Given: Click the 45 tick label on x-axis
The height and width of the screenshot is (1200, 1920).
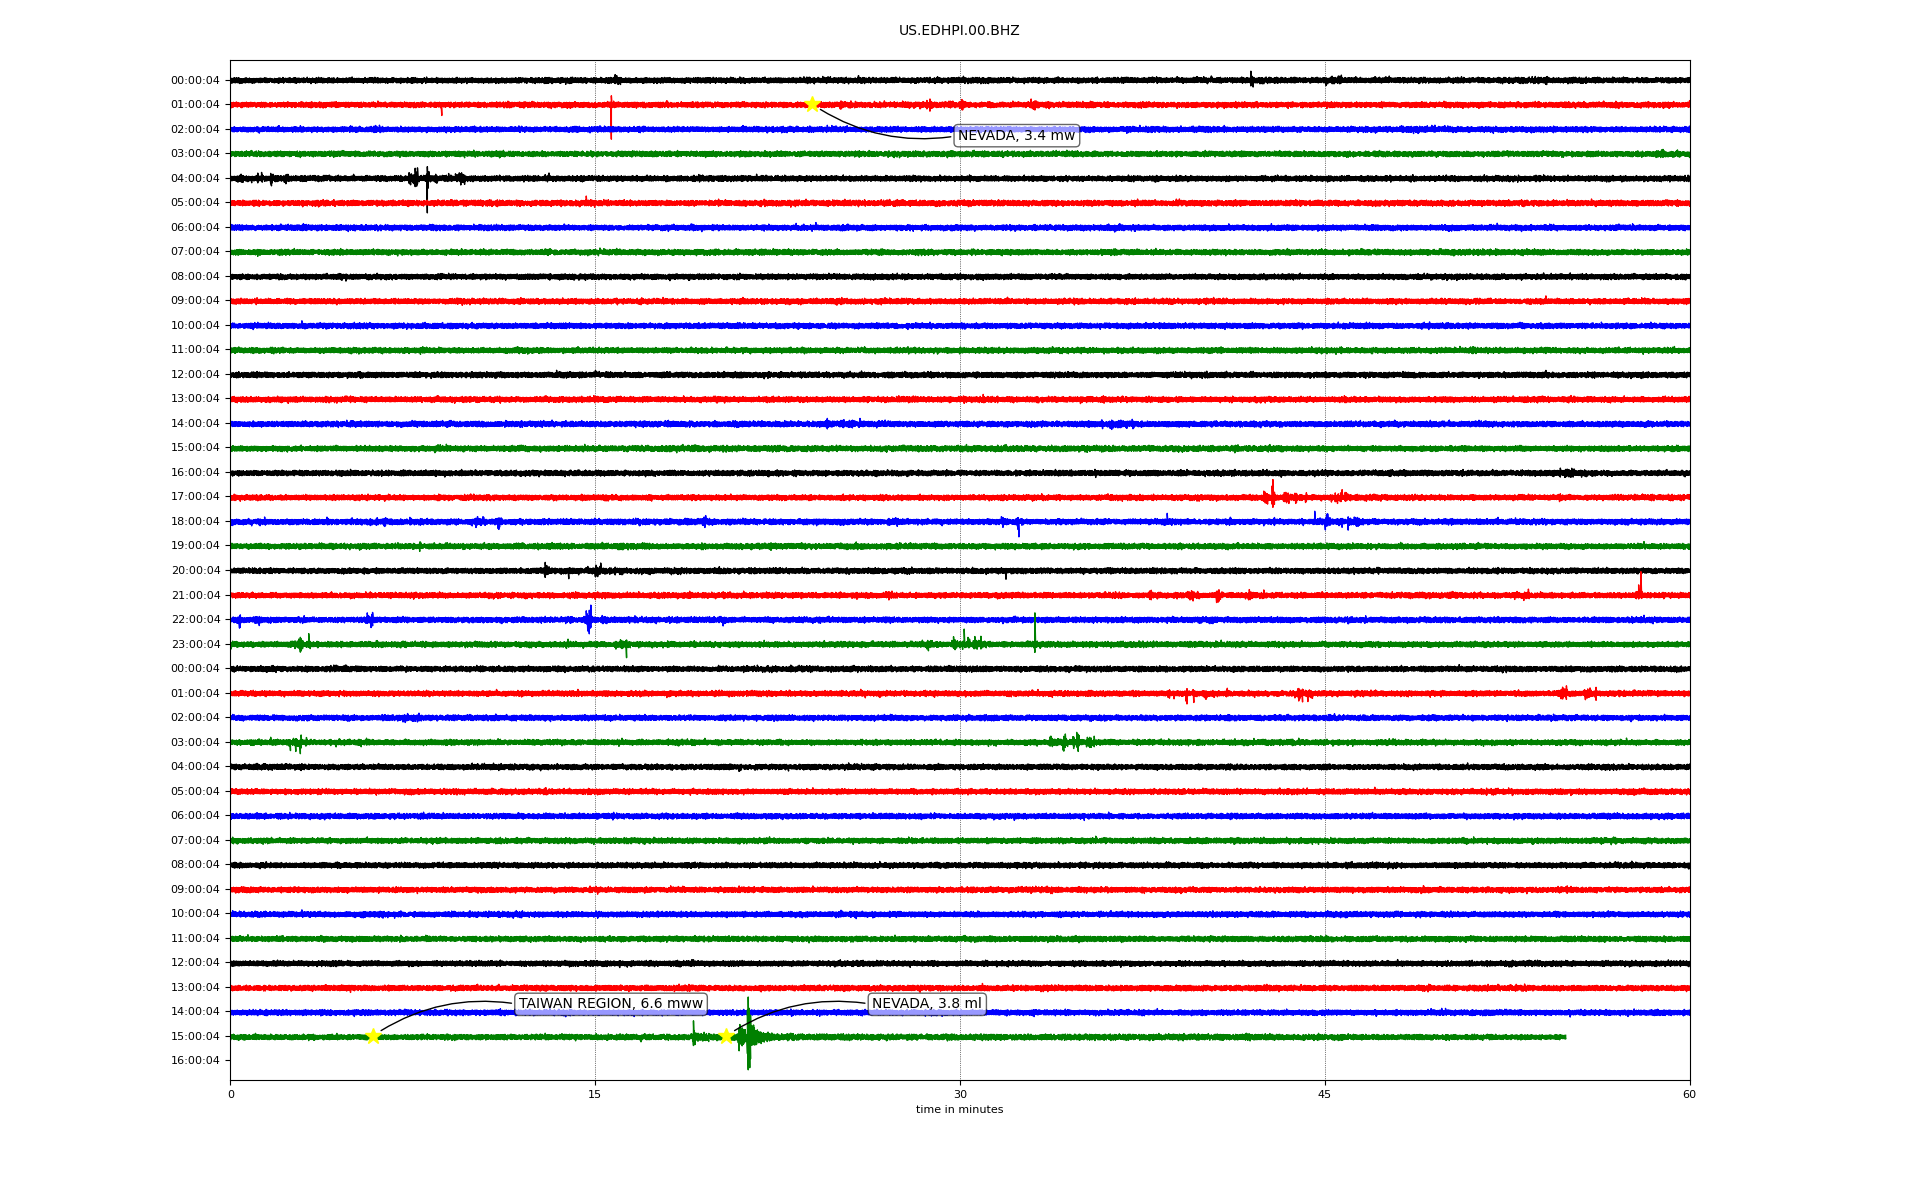Looking at the screenshot, I should (1325, 1094).
